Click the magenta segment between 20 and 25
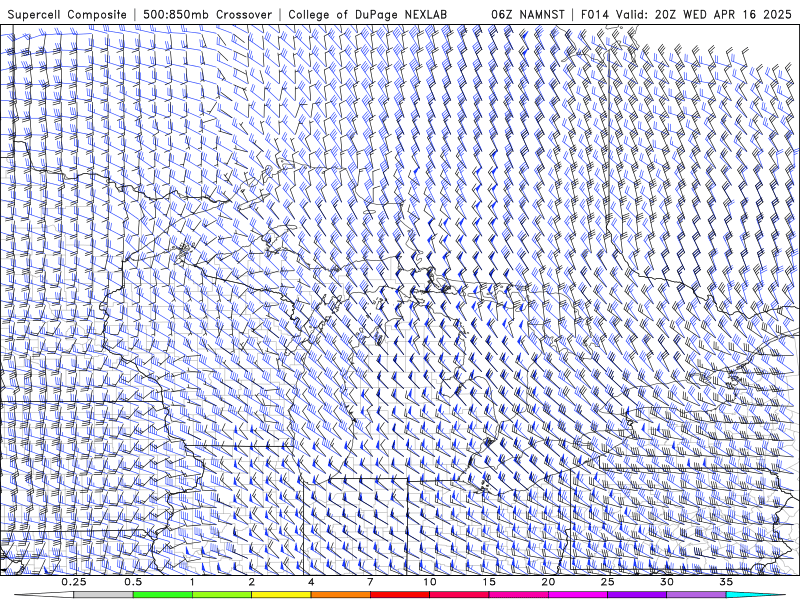The width and height of the screenshot is (800, 600). point(578,595)
